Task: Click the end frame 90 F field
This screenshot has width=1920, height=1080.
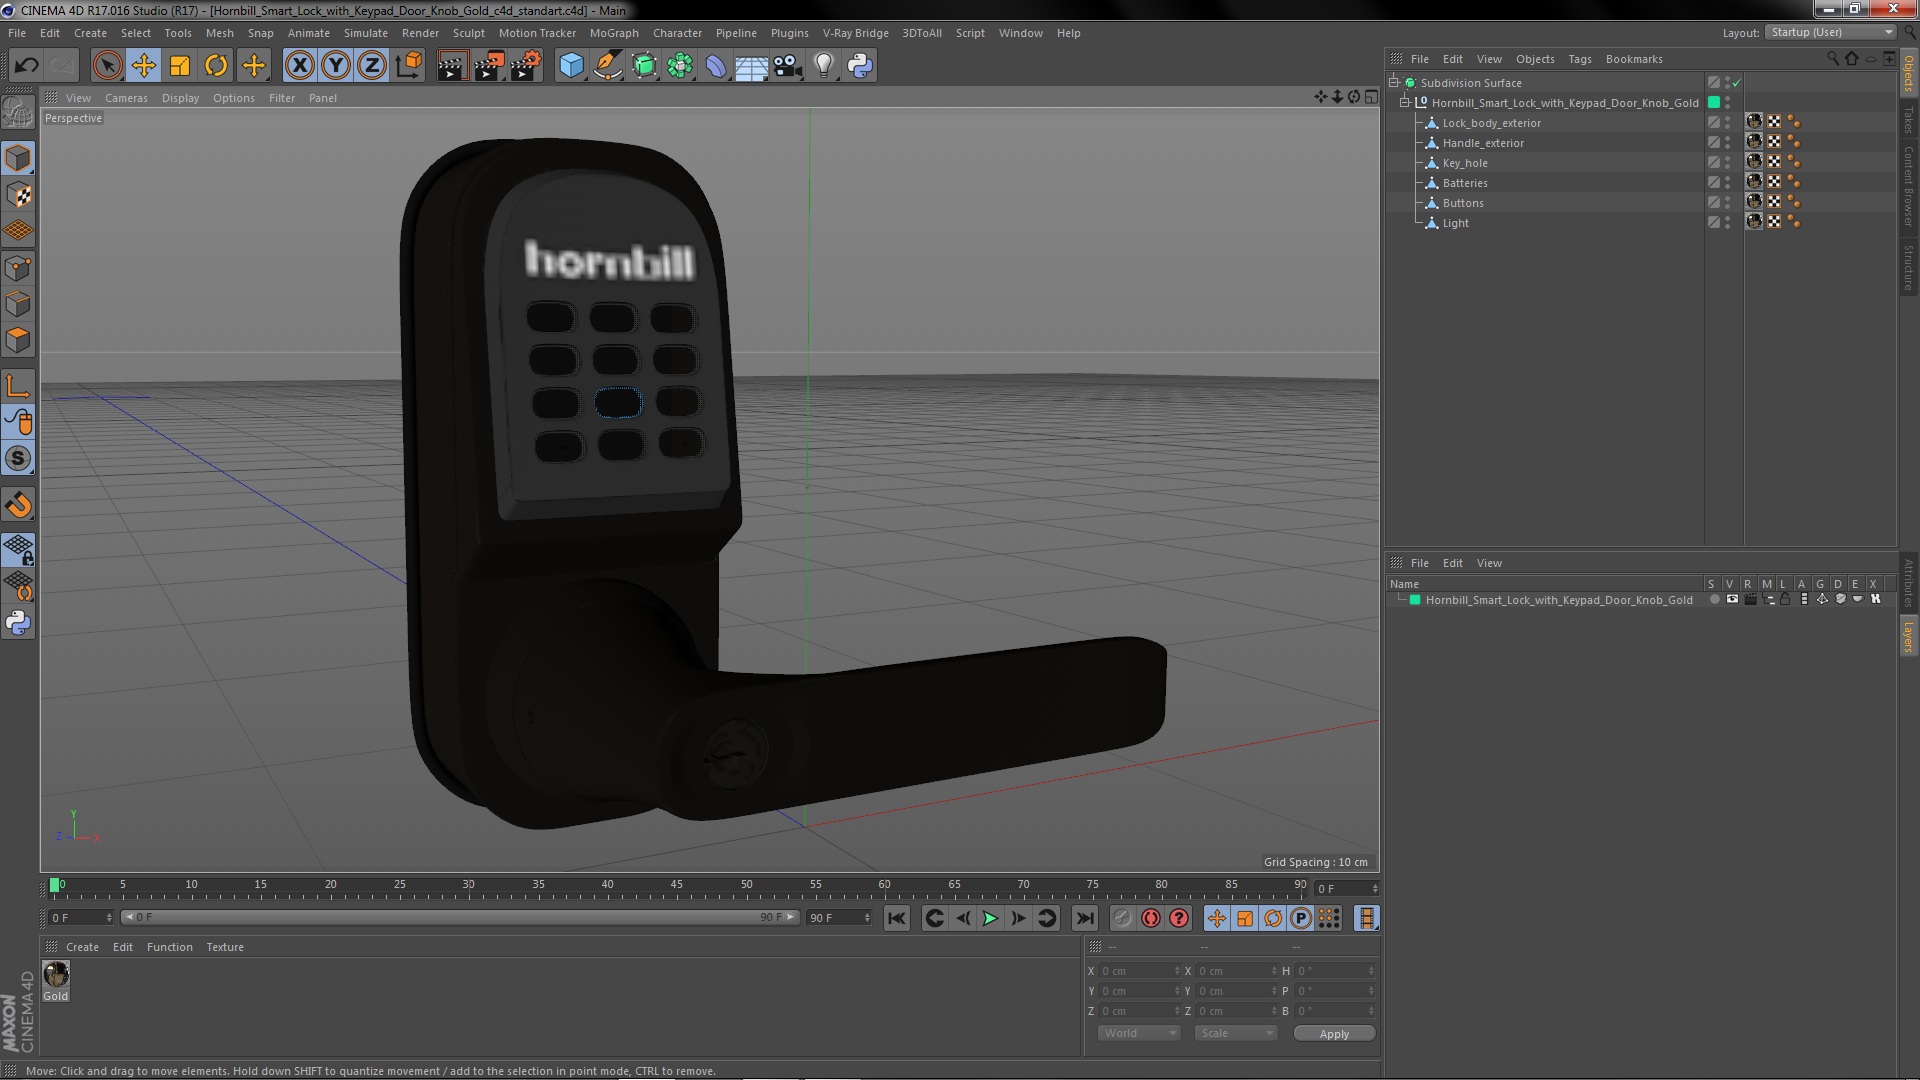Action: 839,918
